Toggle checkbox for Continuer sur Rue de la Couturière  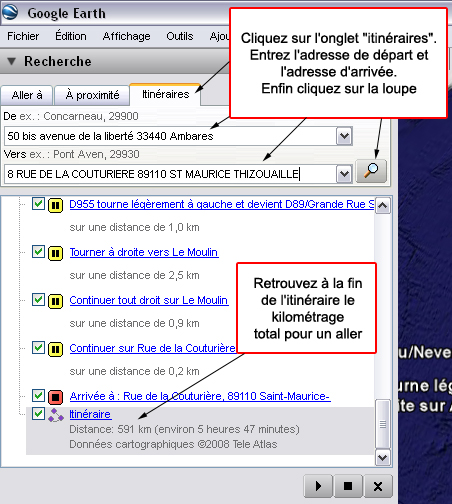coord(38,348)
